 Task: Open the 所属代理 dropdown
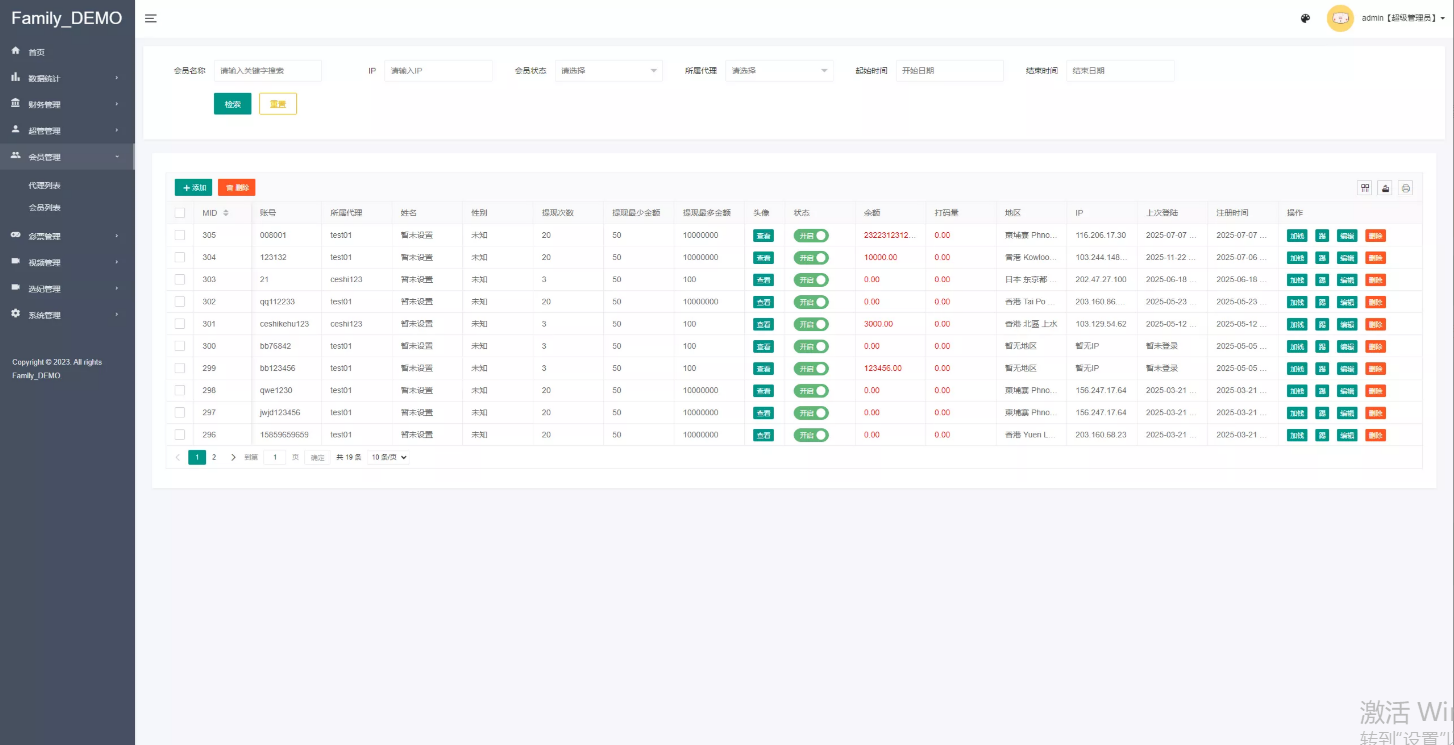coord(779,71)
